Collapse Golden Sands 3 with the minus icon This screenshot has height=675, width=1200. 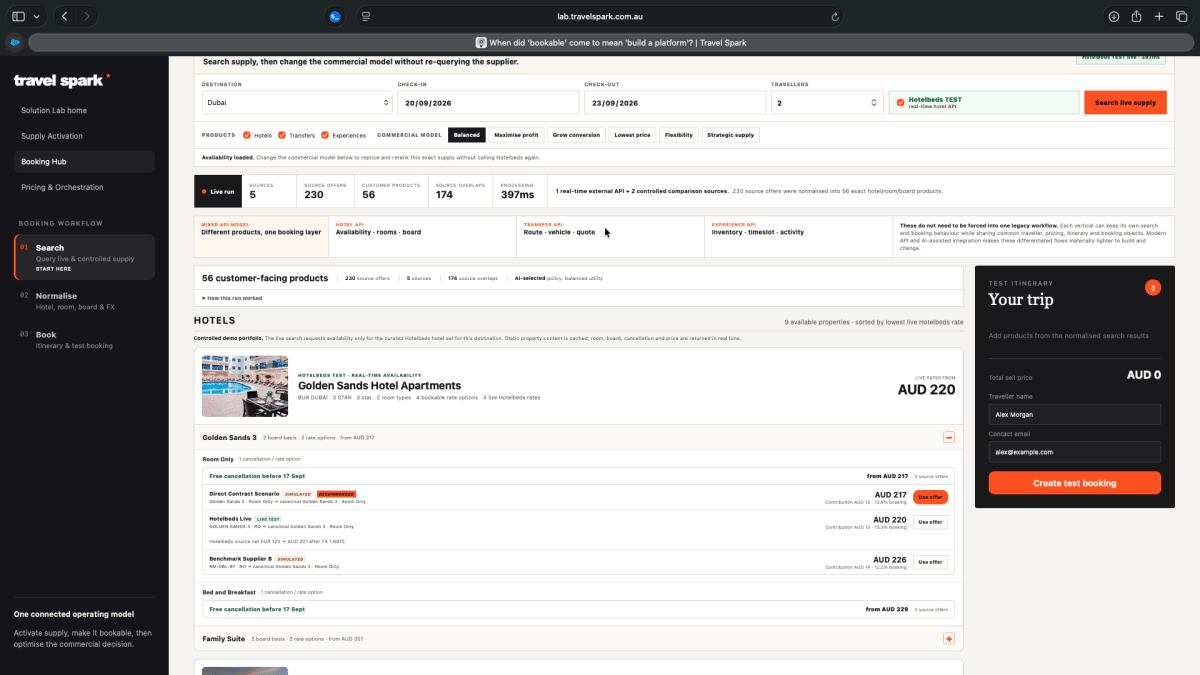[949, 437]
